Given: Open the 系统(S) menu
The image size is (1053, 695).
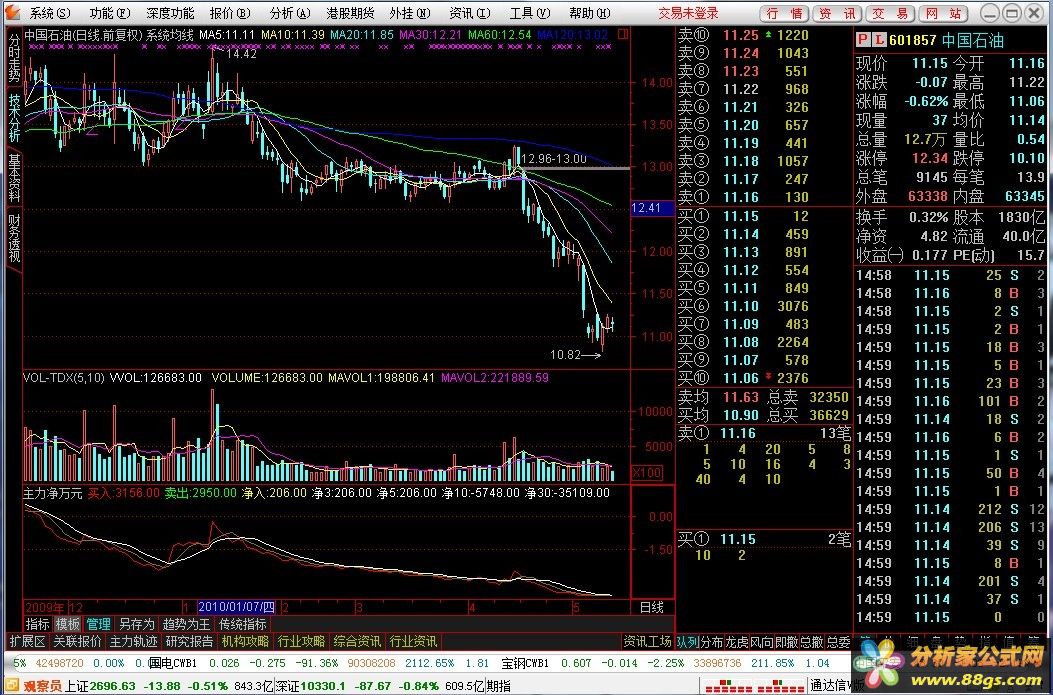Looking at the screenshot, I should click(x=50, y=13).
